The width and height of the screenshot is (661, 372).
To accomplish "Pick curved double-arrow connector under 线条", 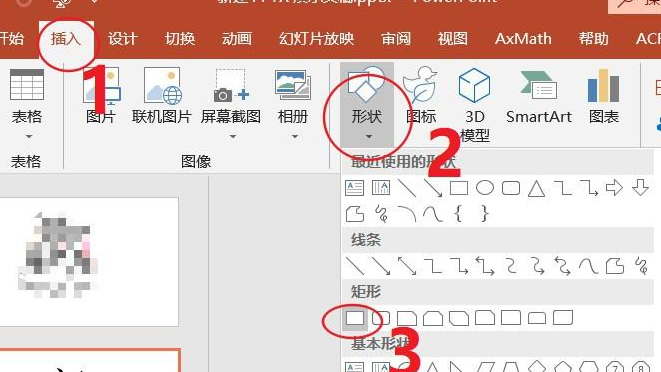I will 563,266.
